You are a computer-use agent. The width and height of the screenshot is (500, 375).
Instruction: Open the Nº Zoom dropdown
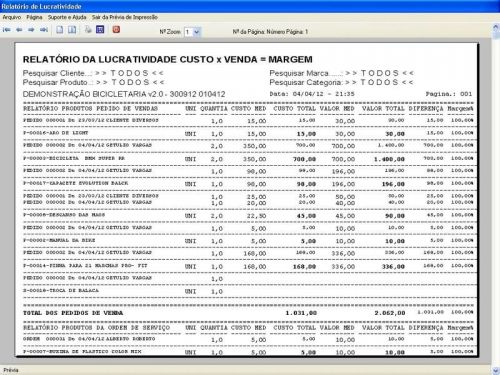click(197, 32)
